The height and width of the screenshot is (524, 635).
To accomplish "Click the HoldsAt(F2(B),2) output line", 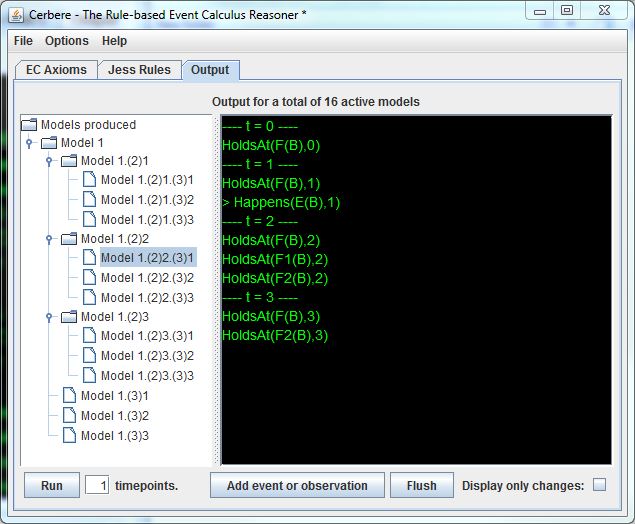I will coord(275,278).
